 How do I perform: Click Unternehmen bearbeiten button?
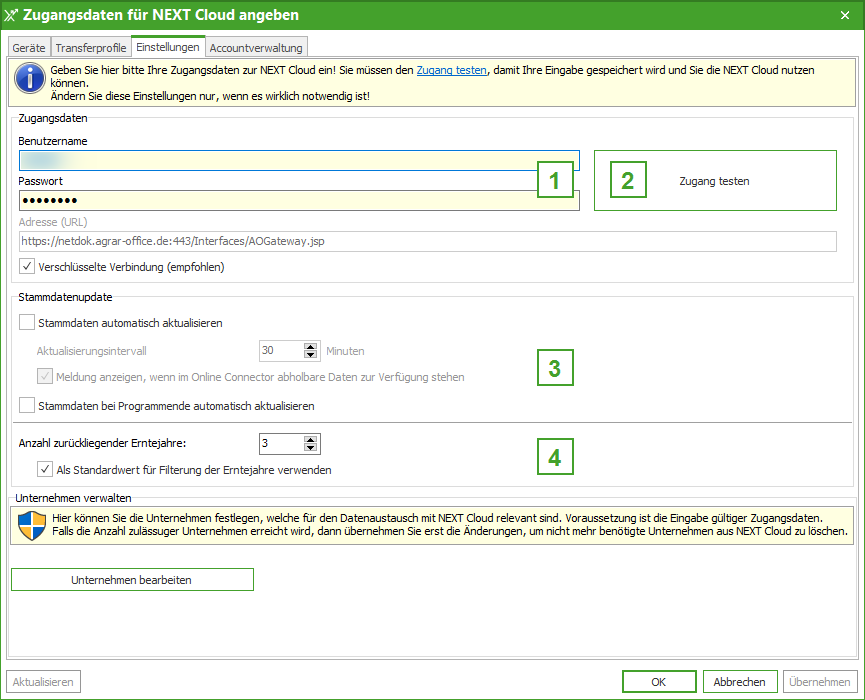pyautogui.click(x=132, y=580)
